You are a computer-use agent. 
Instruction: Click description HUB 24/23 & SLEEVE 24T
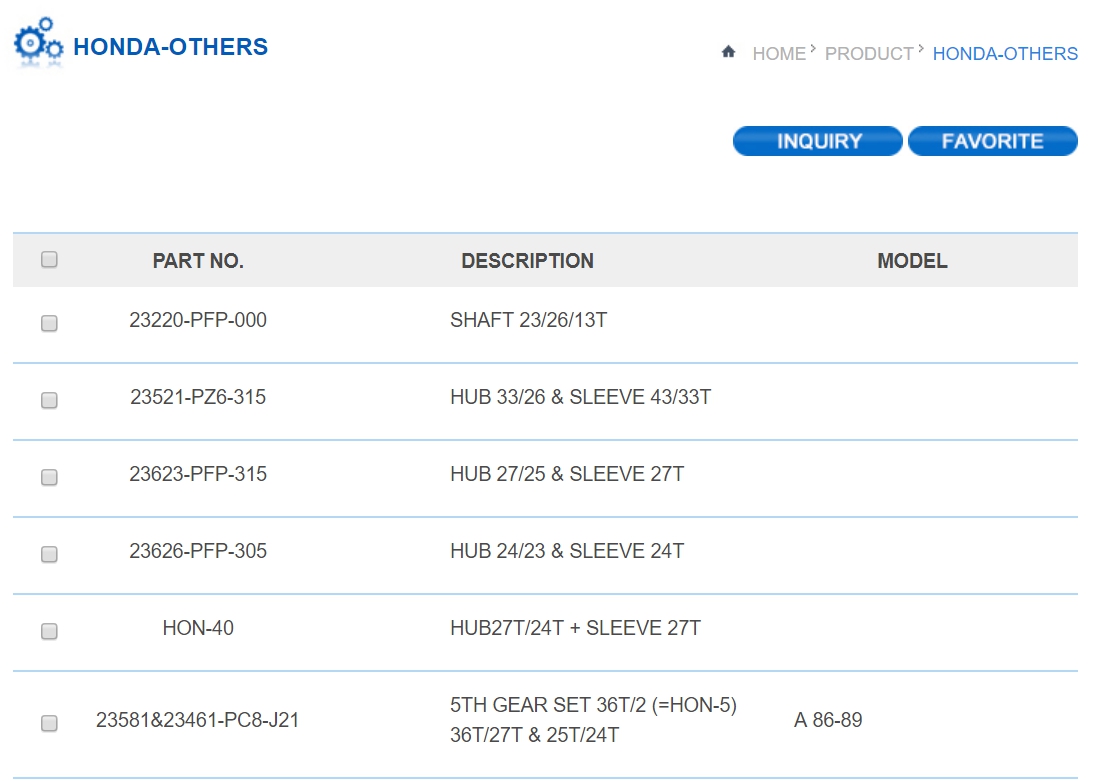tap(567, 551)
